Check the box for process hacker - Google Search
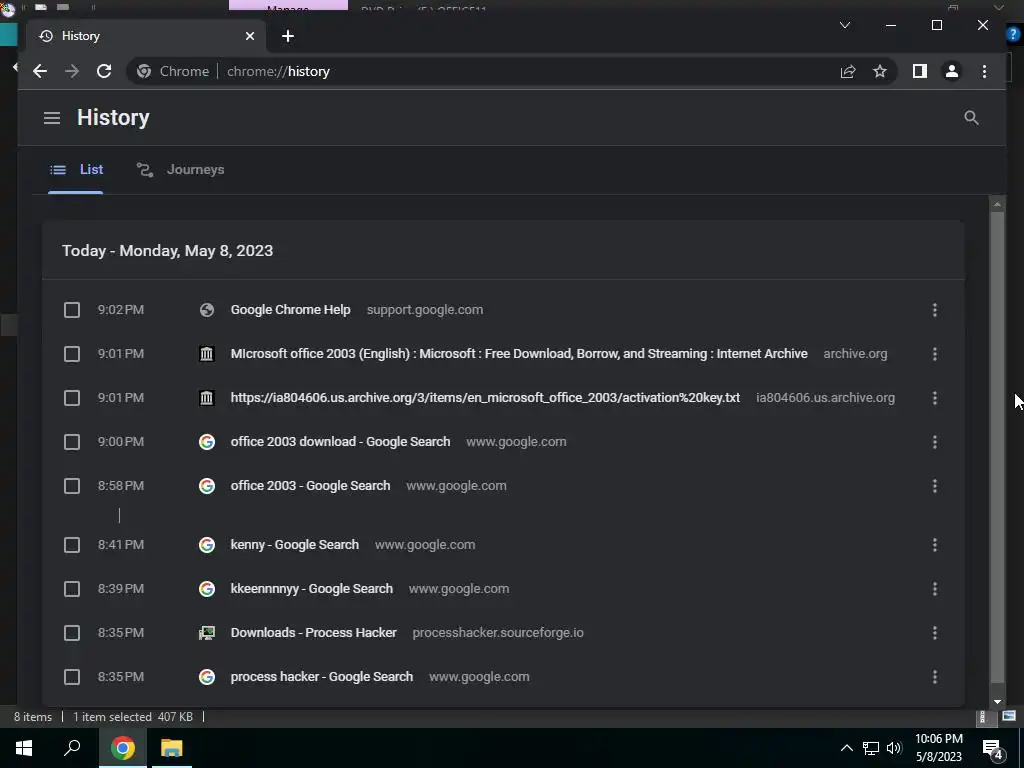This screenshot has height=768, width=1024. (x=72, y=677)
